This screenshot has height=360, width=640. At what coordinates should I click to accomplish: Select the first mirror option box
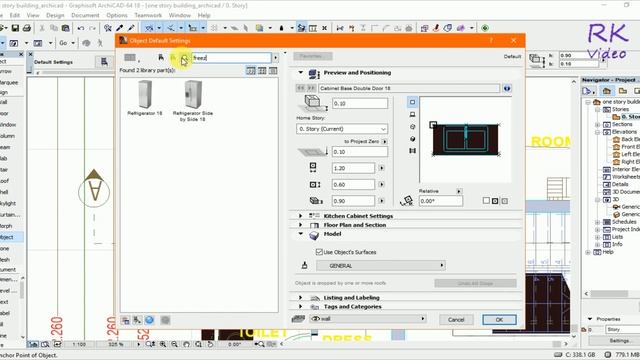tap(486, 201)
